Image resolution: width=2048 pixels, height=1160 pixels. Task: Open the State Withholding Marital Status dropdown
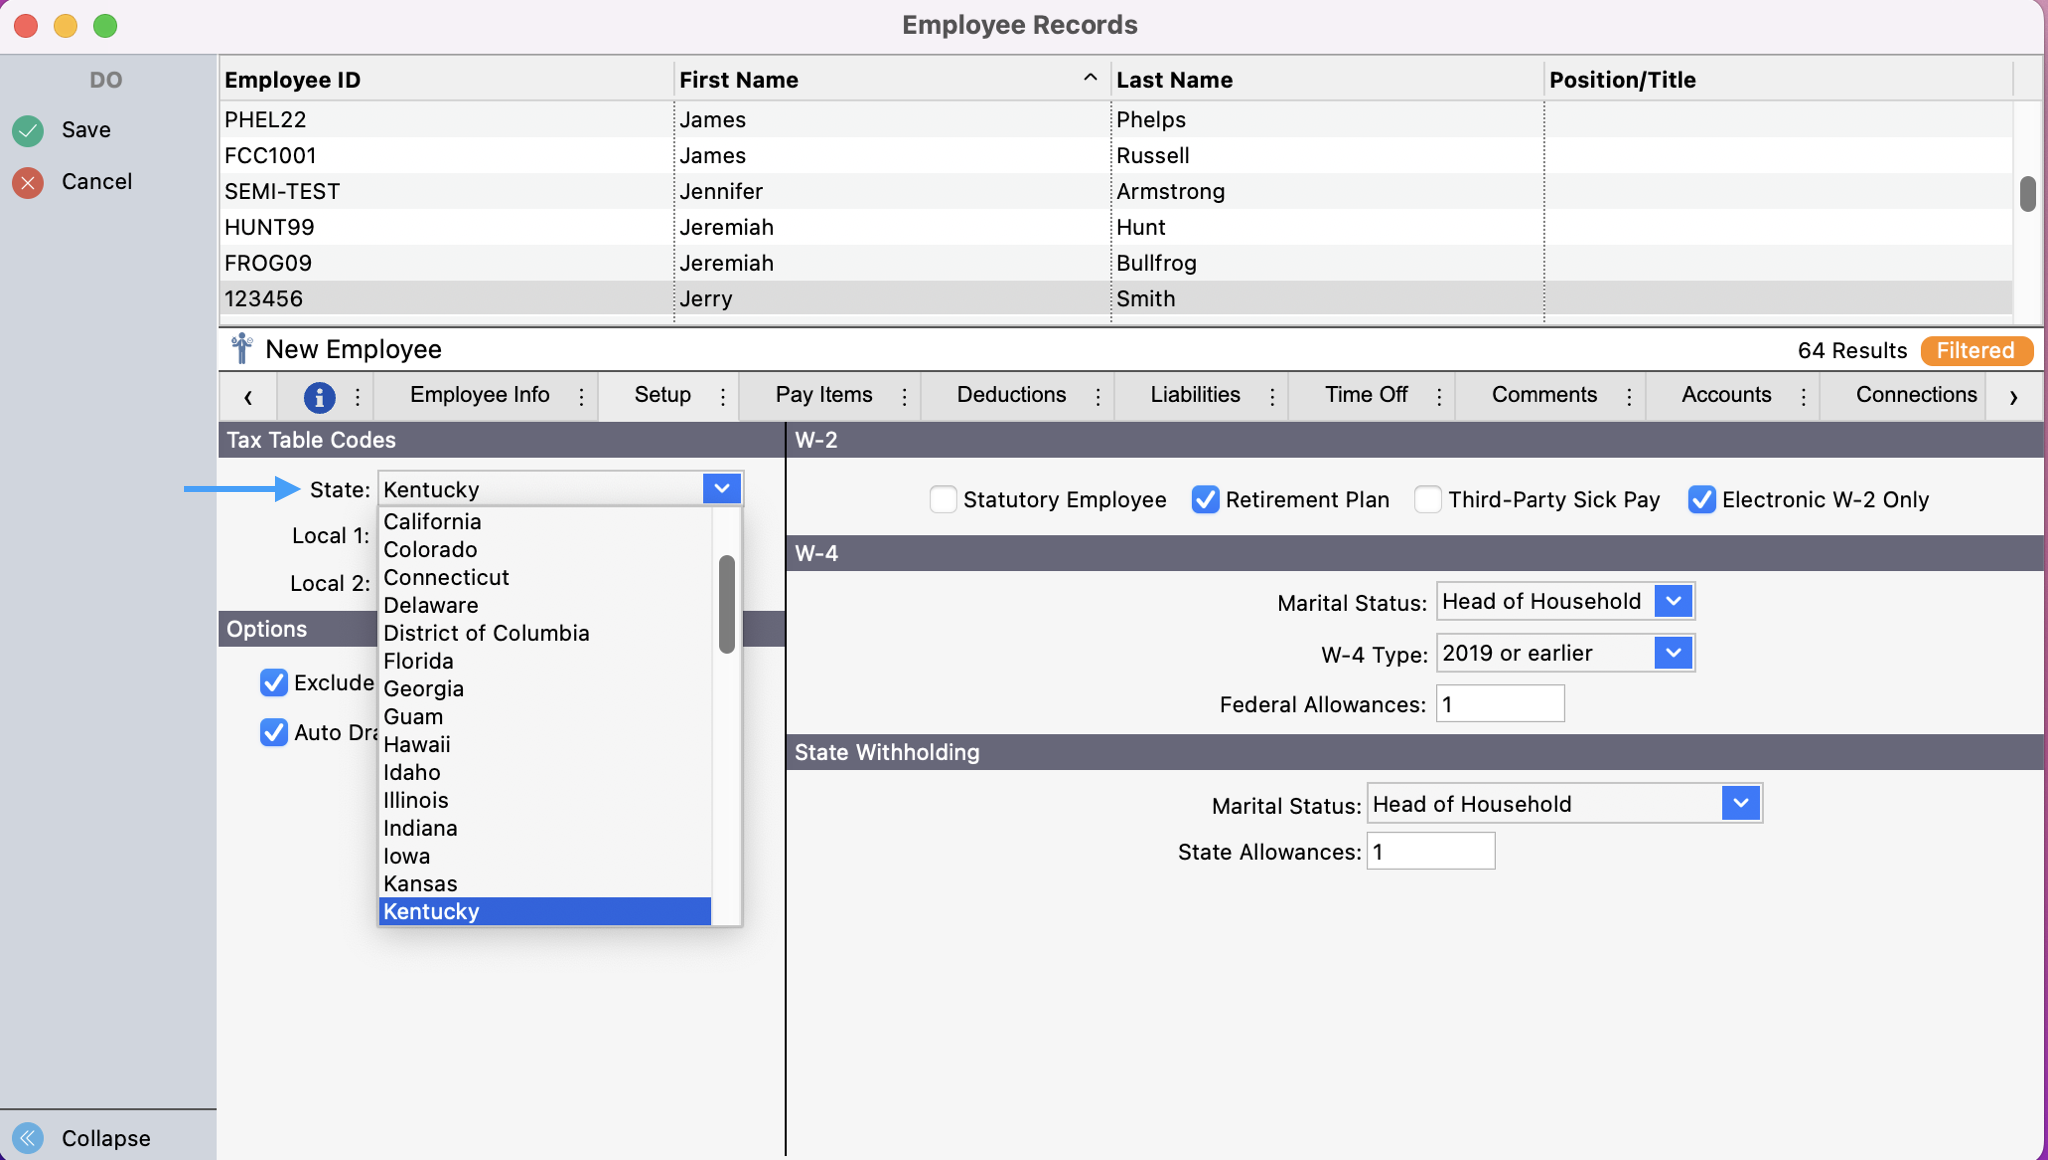1740,803
